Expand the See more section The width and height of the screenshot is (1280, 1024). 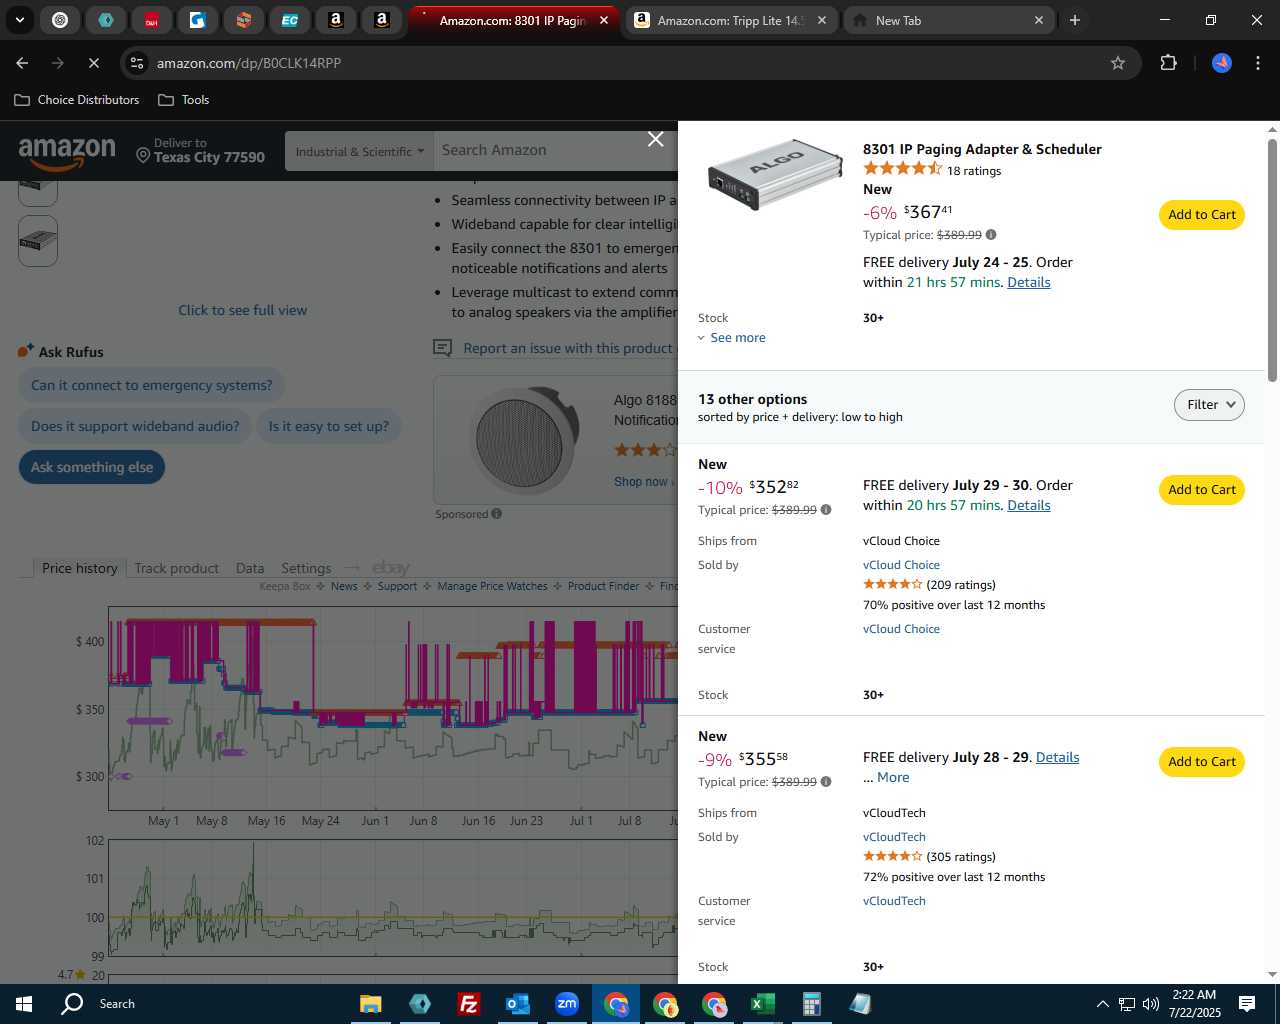point(731,338)
